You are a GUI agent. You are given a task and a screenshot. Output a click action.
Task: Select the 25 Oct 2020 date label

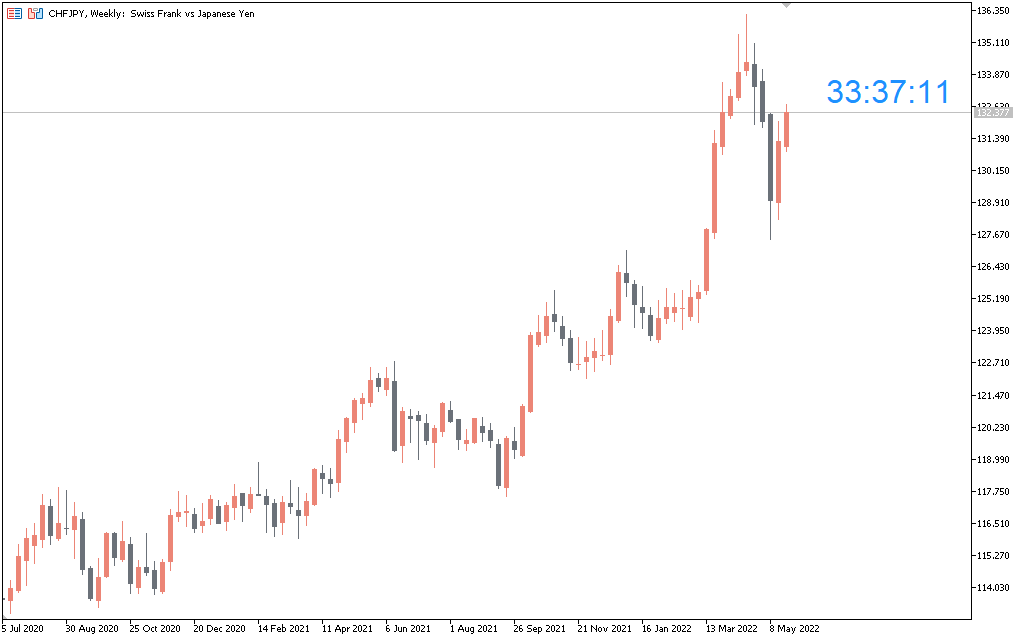[154, 629]
